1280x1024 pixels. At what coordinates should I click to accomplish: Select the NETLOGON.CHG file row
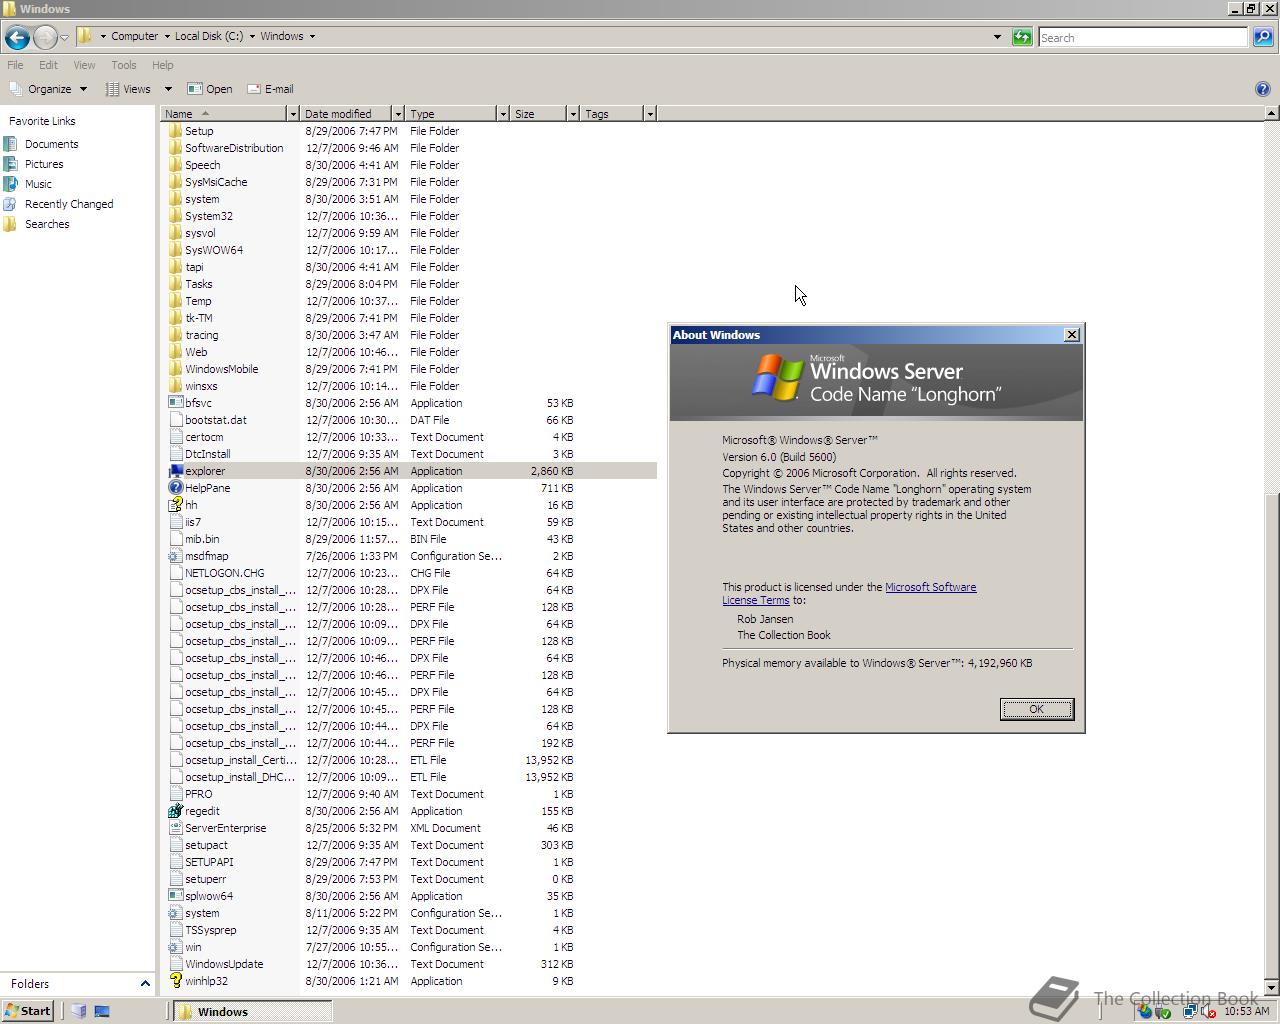pyautogui.click(x=411, y=573)
